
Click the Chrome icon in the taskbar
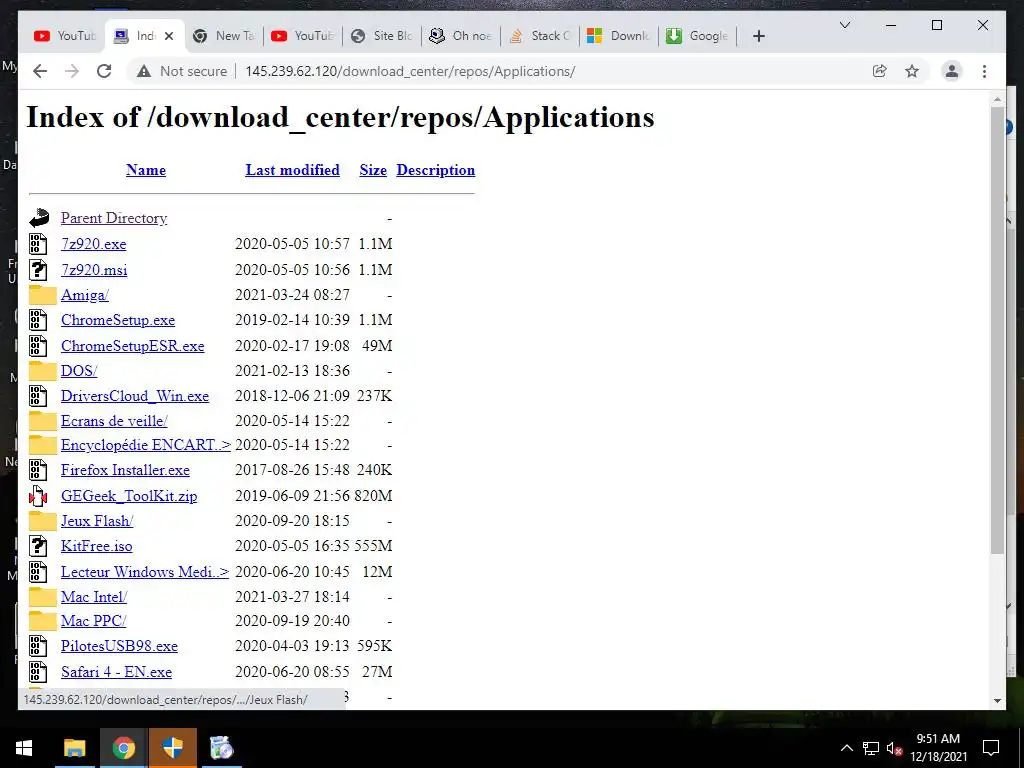[x=123, y=748]
